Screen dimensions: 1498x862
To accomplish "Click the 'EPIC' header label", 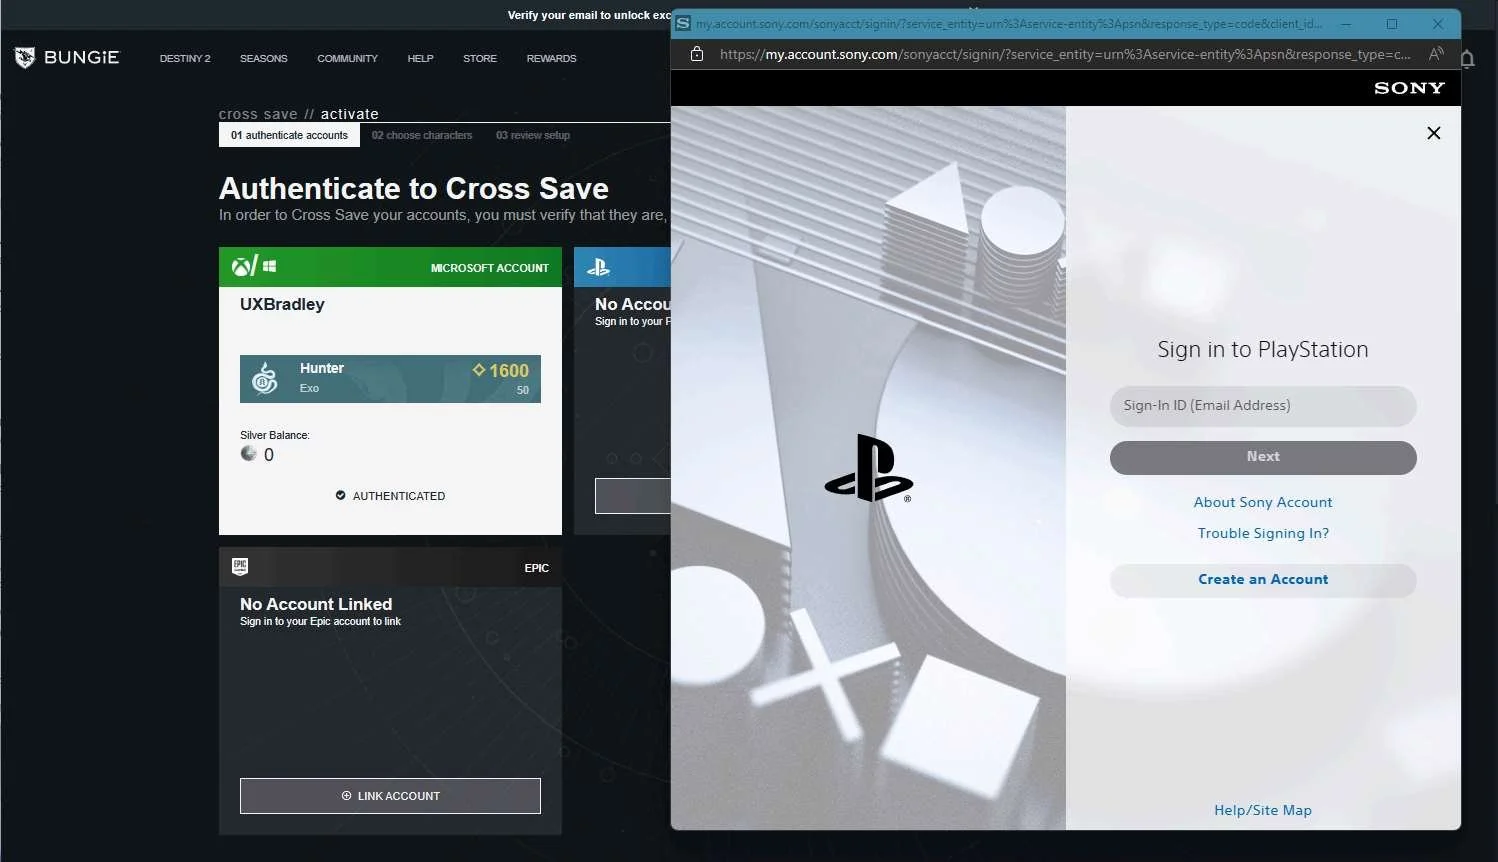I will [x=537, y=568].
